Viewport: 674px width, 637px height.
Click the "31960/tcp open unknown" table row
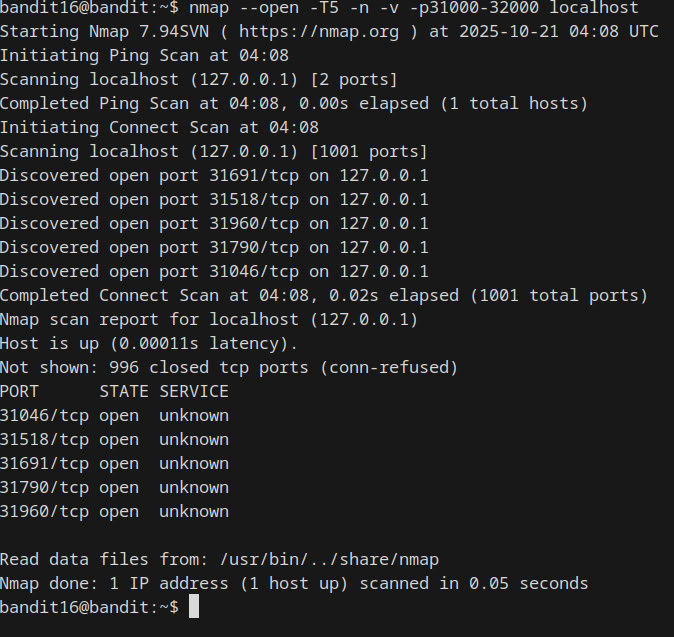tap(114, 511)
